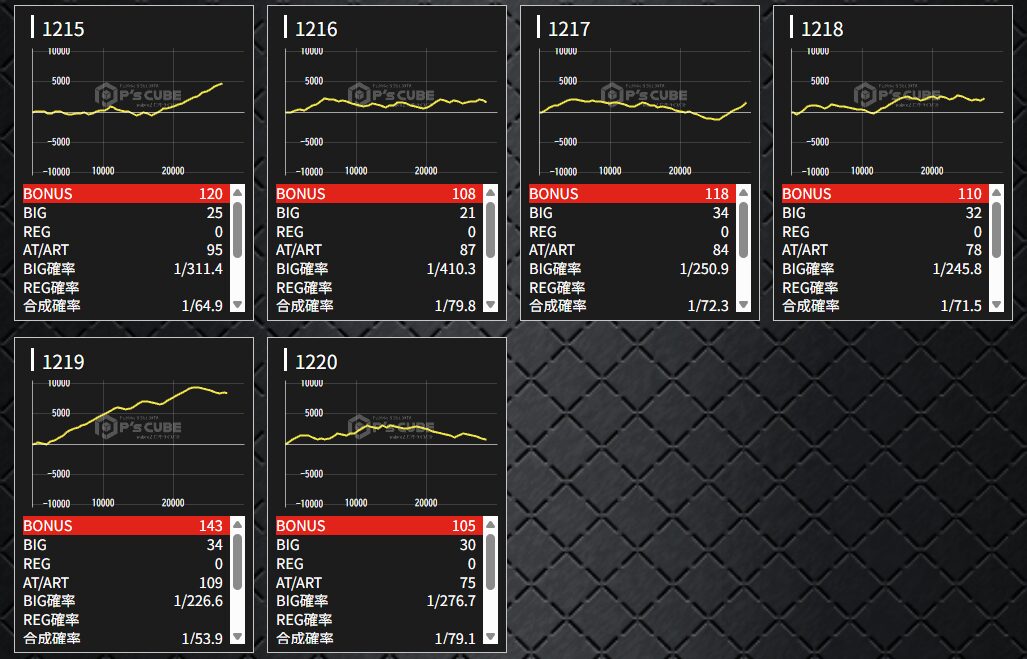Open the slump graph for machine 1215
The image size is (1027, 659).
coord(138,111)
